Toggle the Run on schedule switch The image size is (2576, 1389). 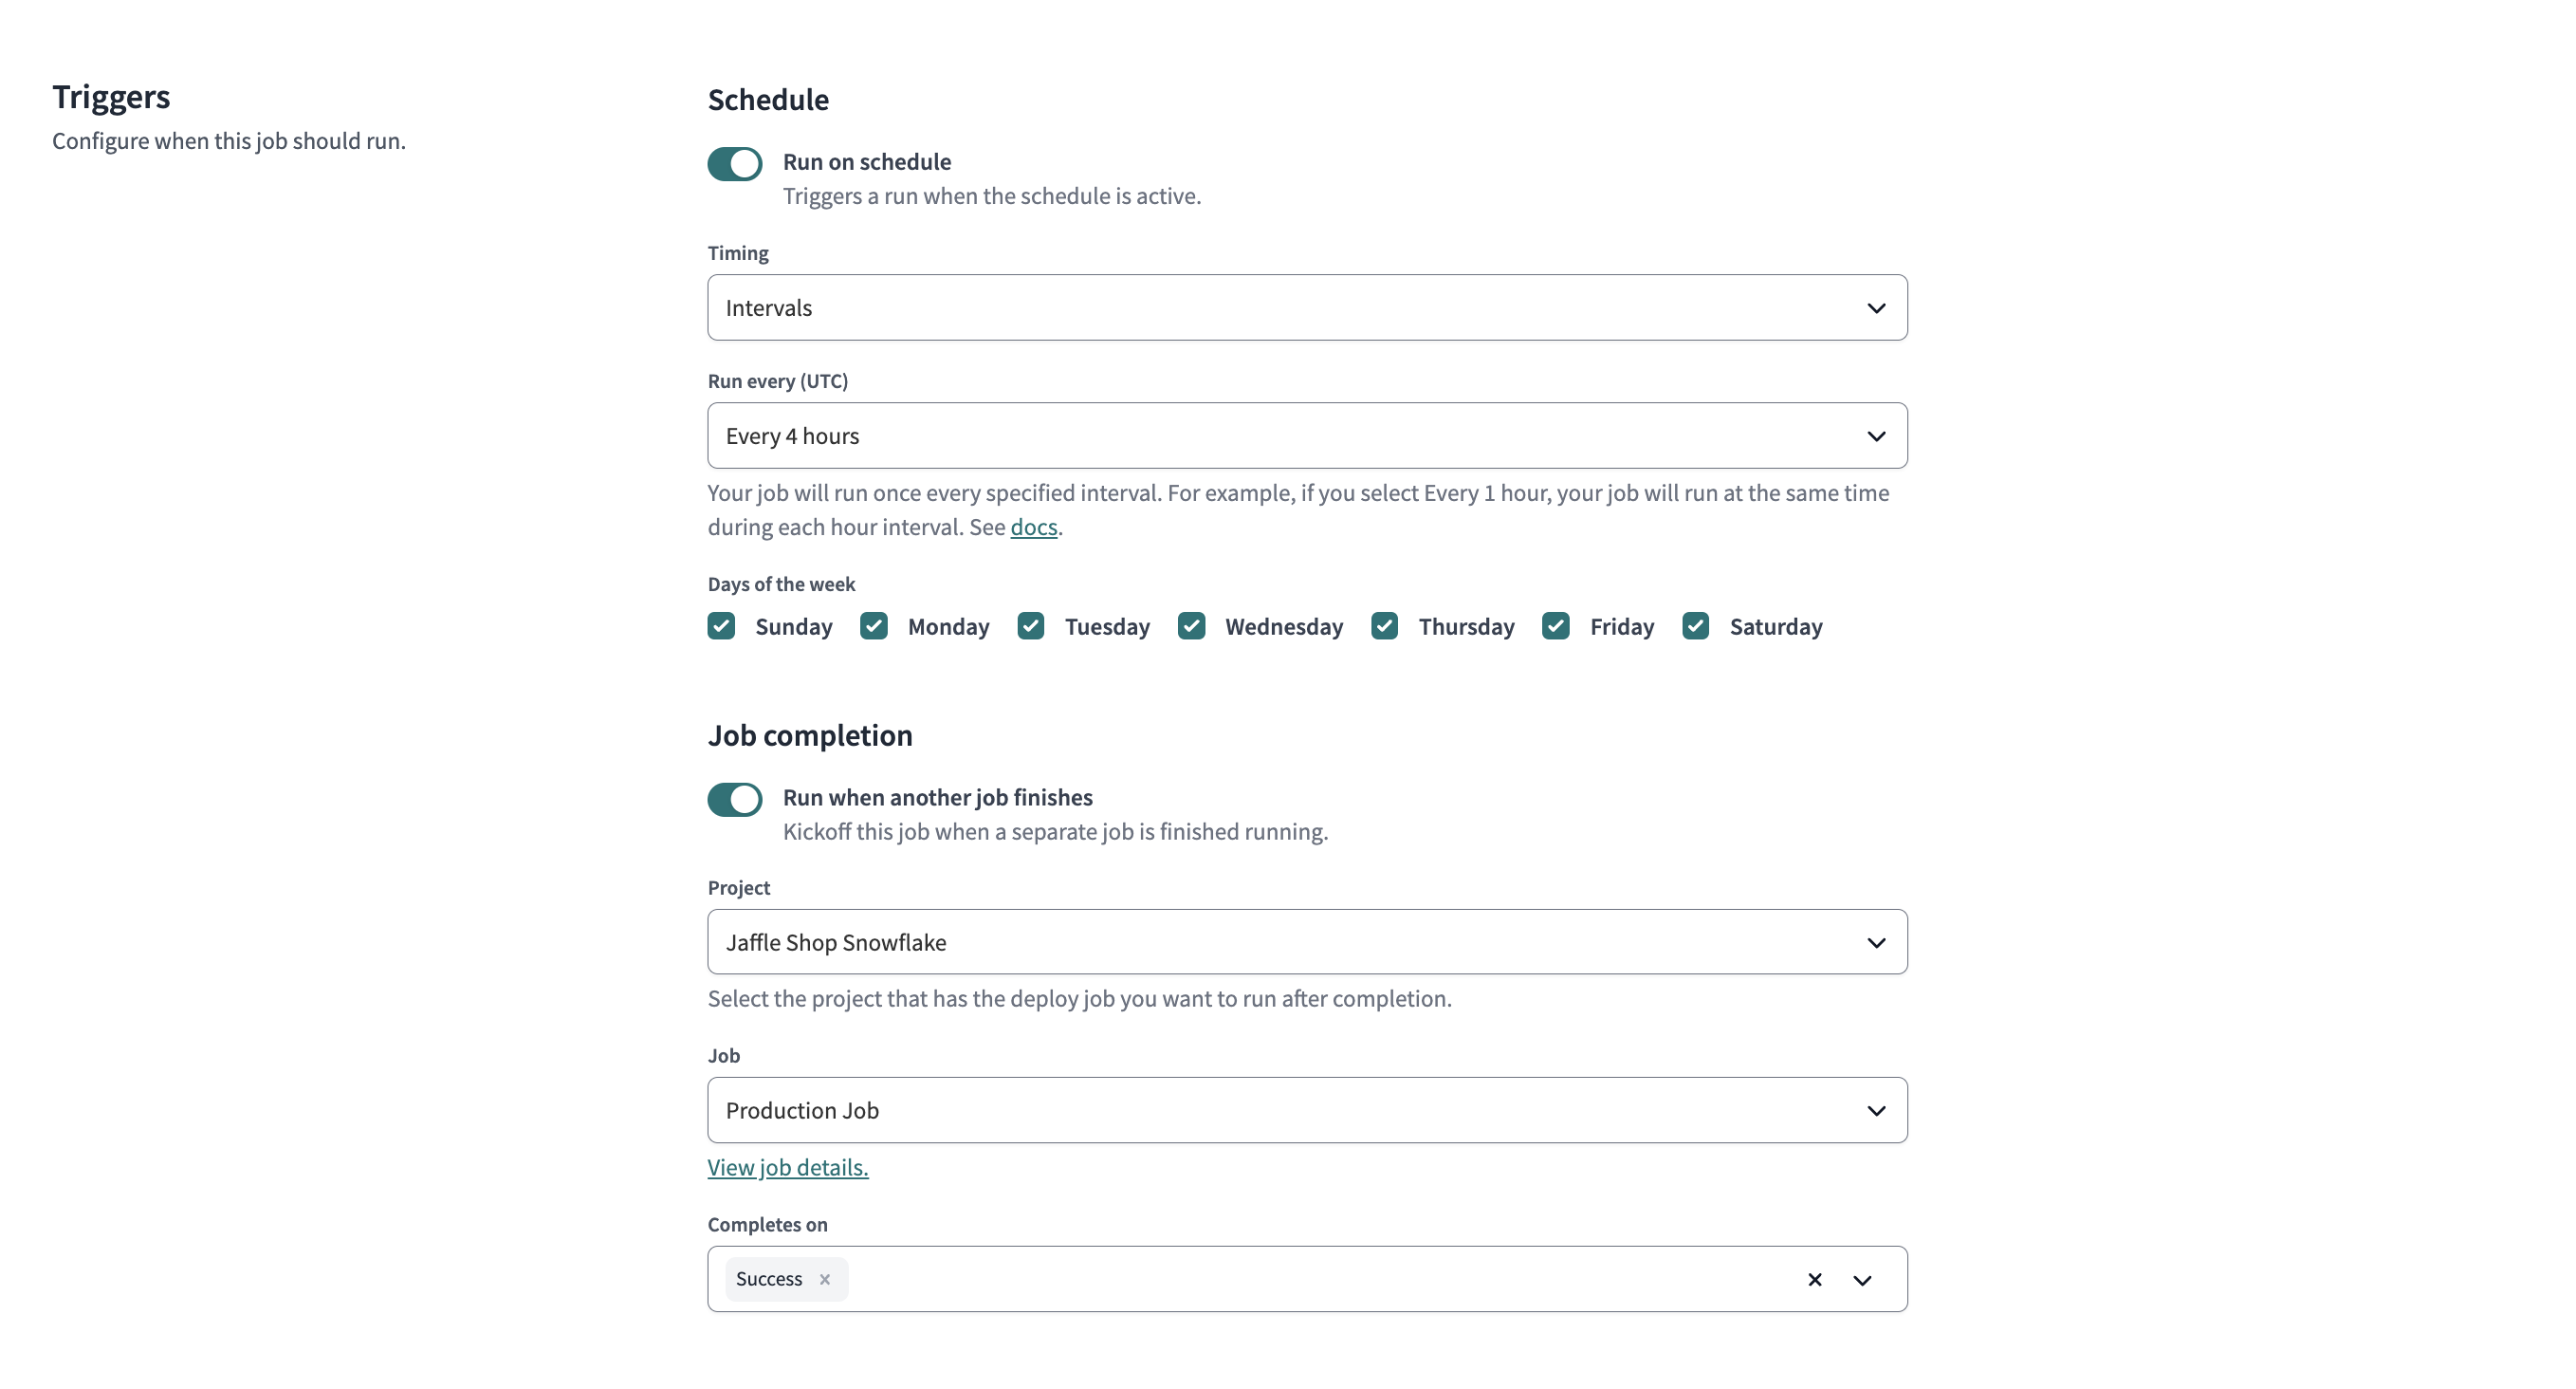coord(735,160)
